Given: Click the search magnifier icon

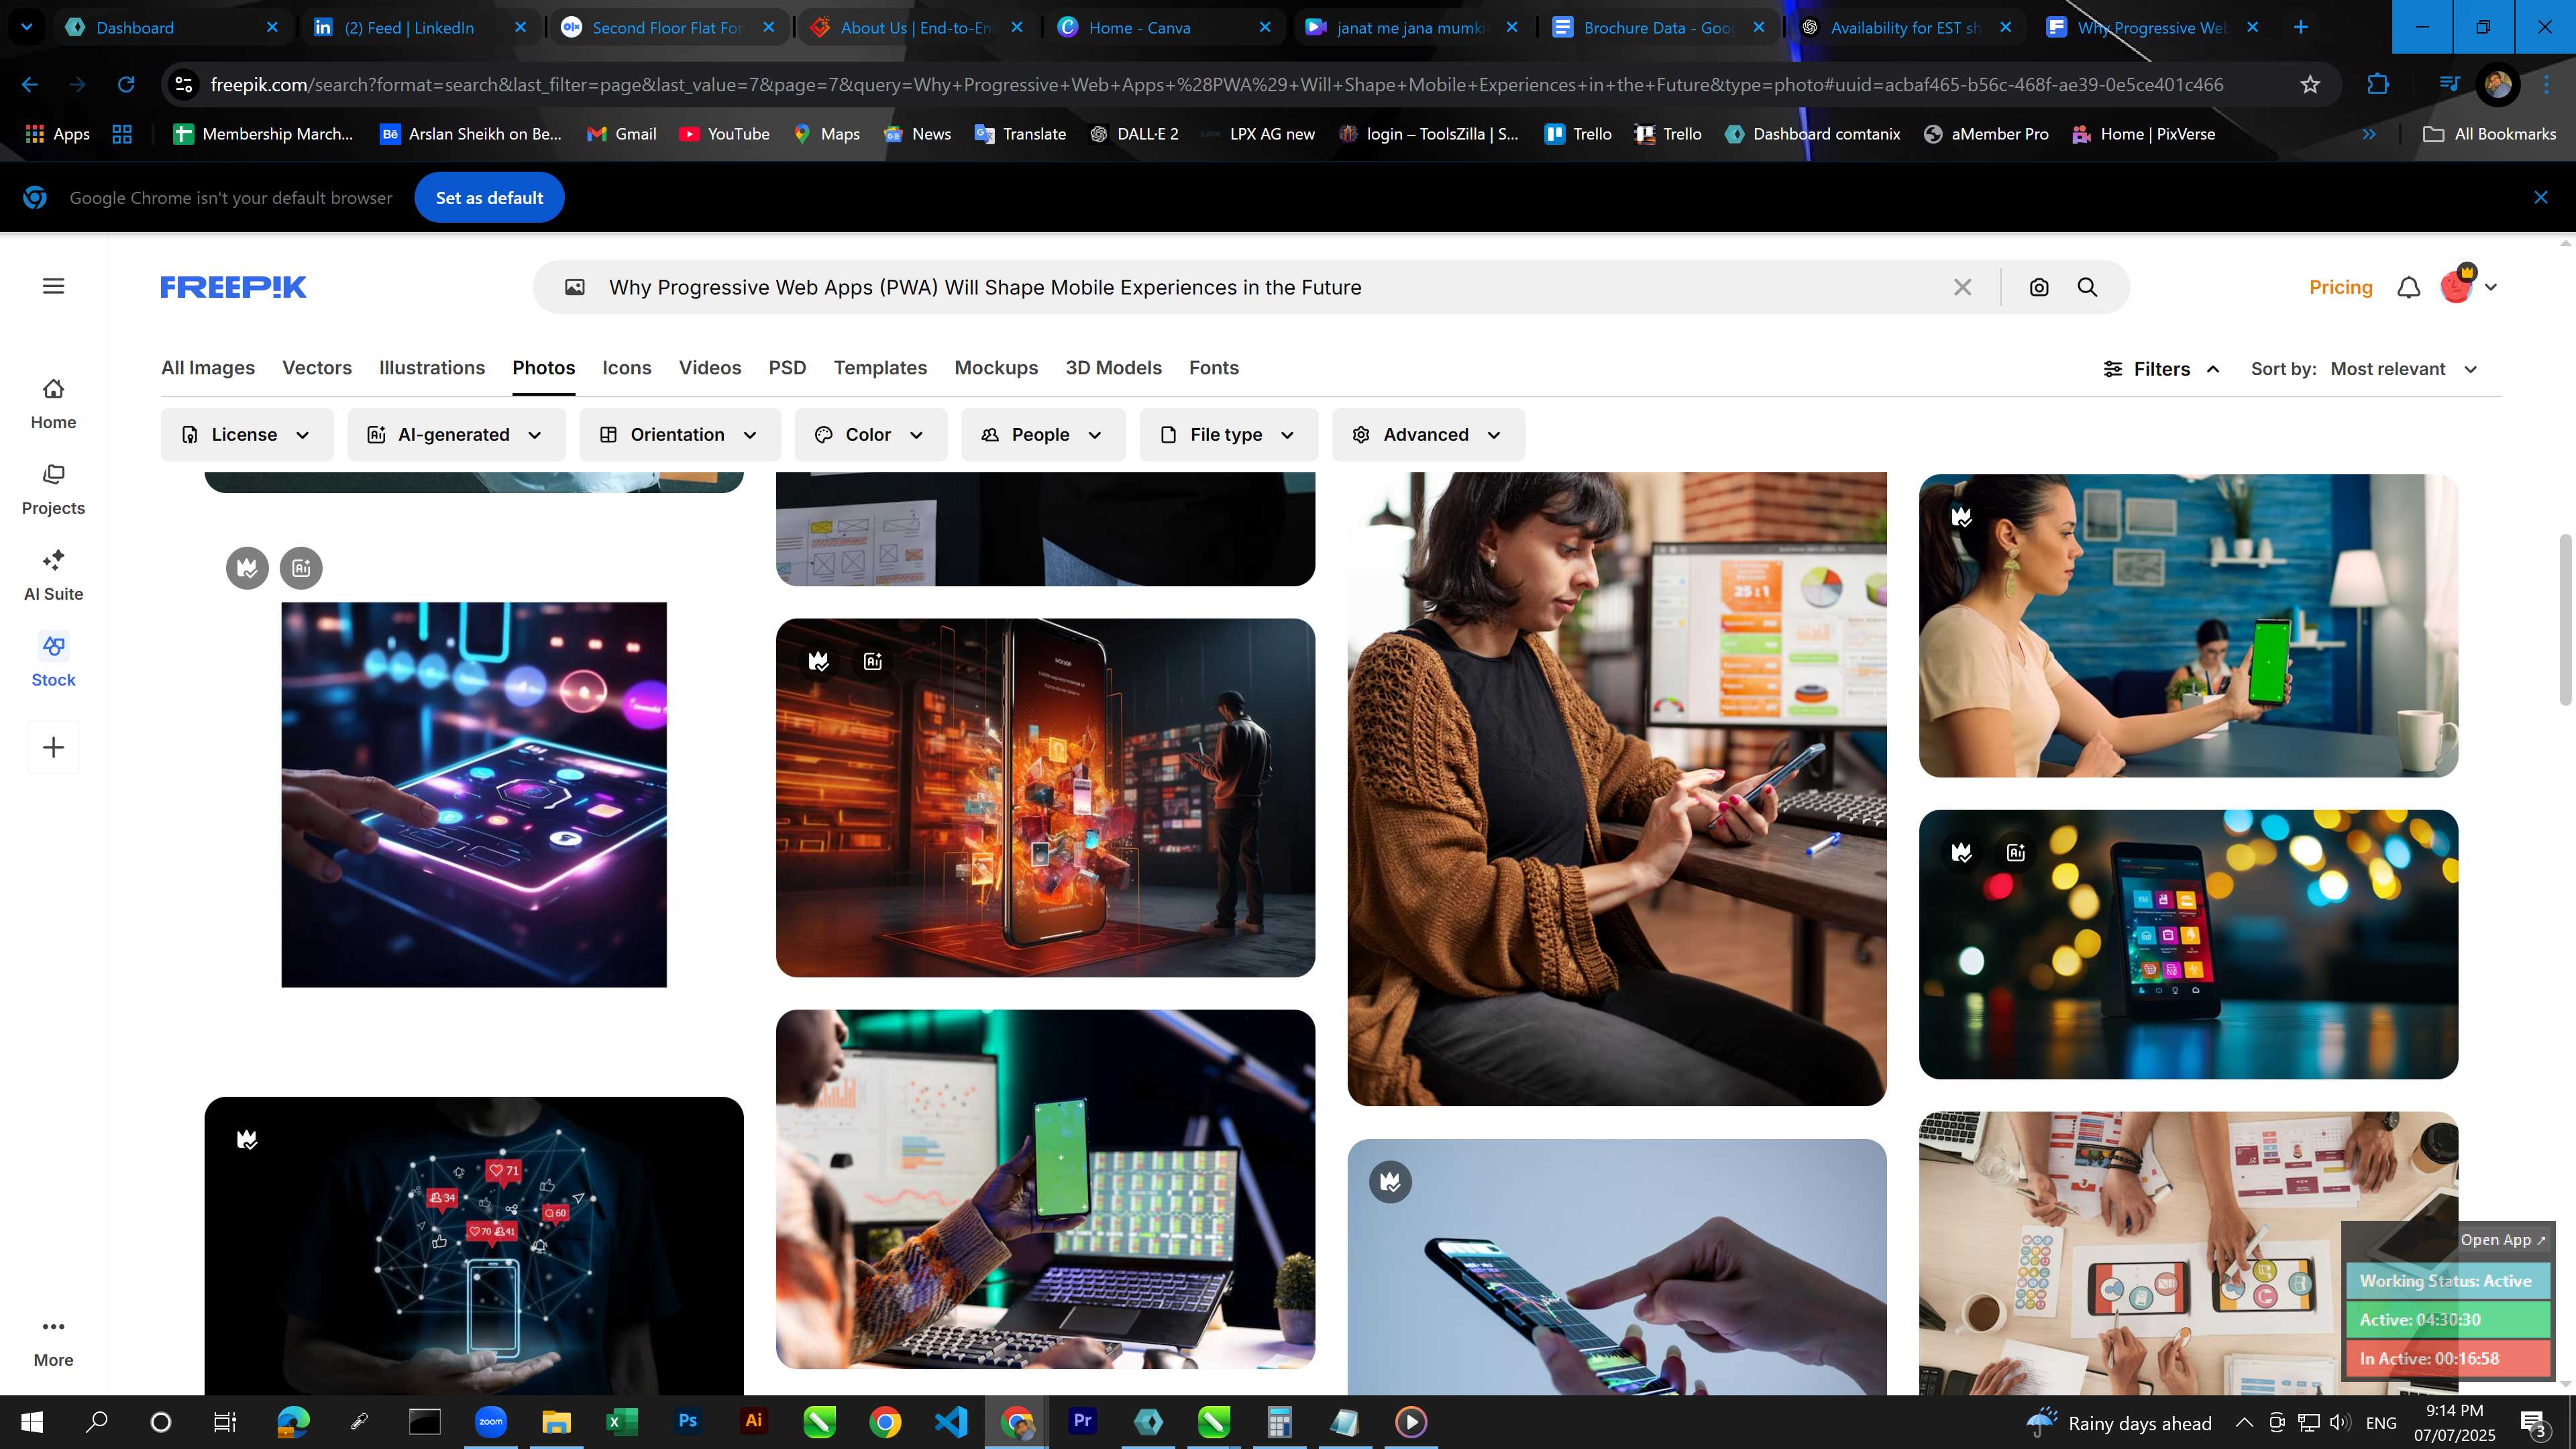Looking at the screenshot, I should pos(2087,287).
